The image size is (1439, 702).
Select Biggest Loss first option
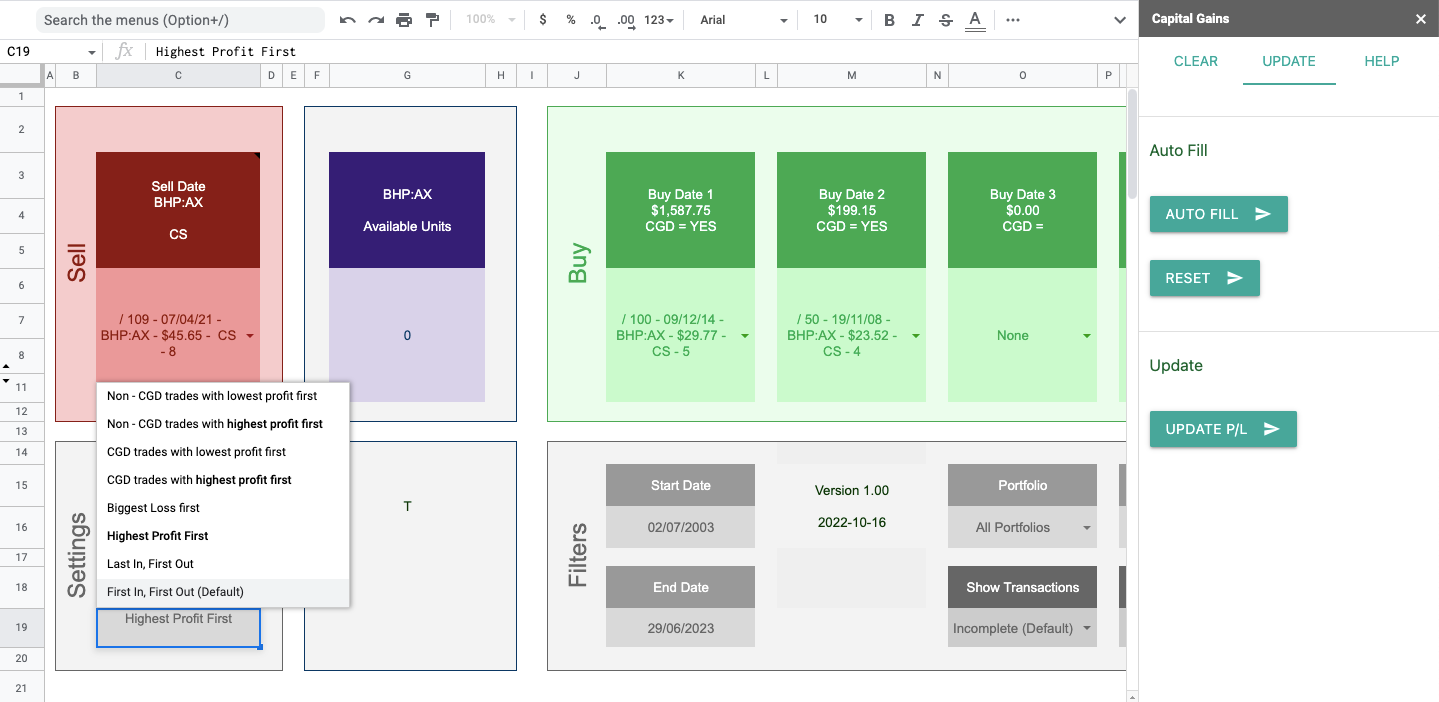pos(153,508)
